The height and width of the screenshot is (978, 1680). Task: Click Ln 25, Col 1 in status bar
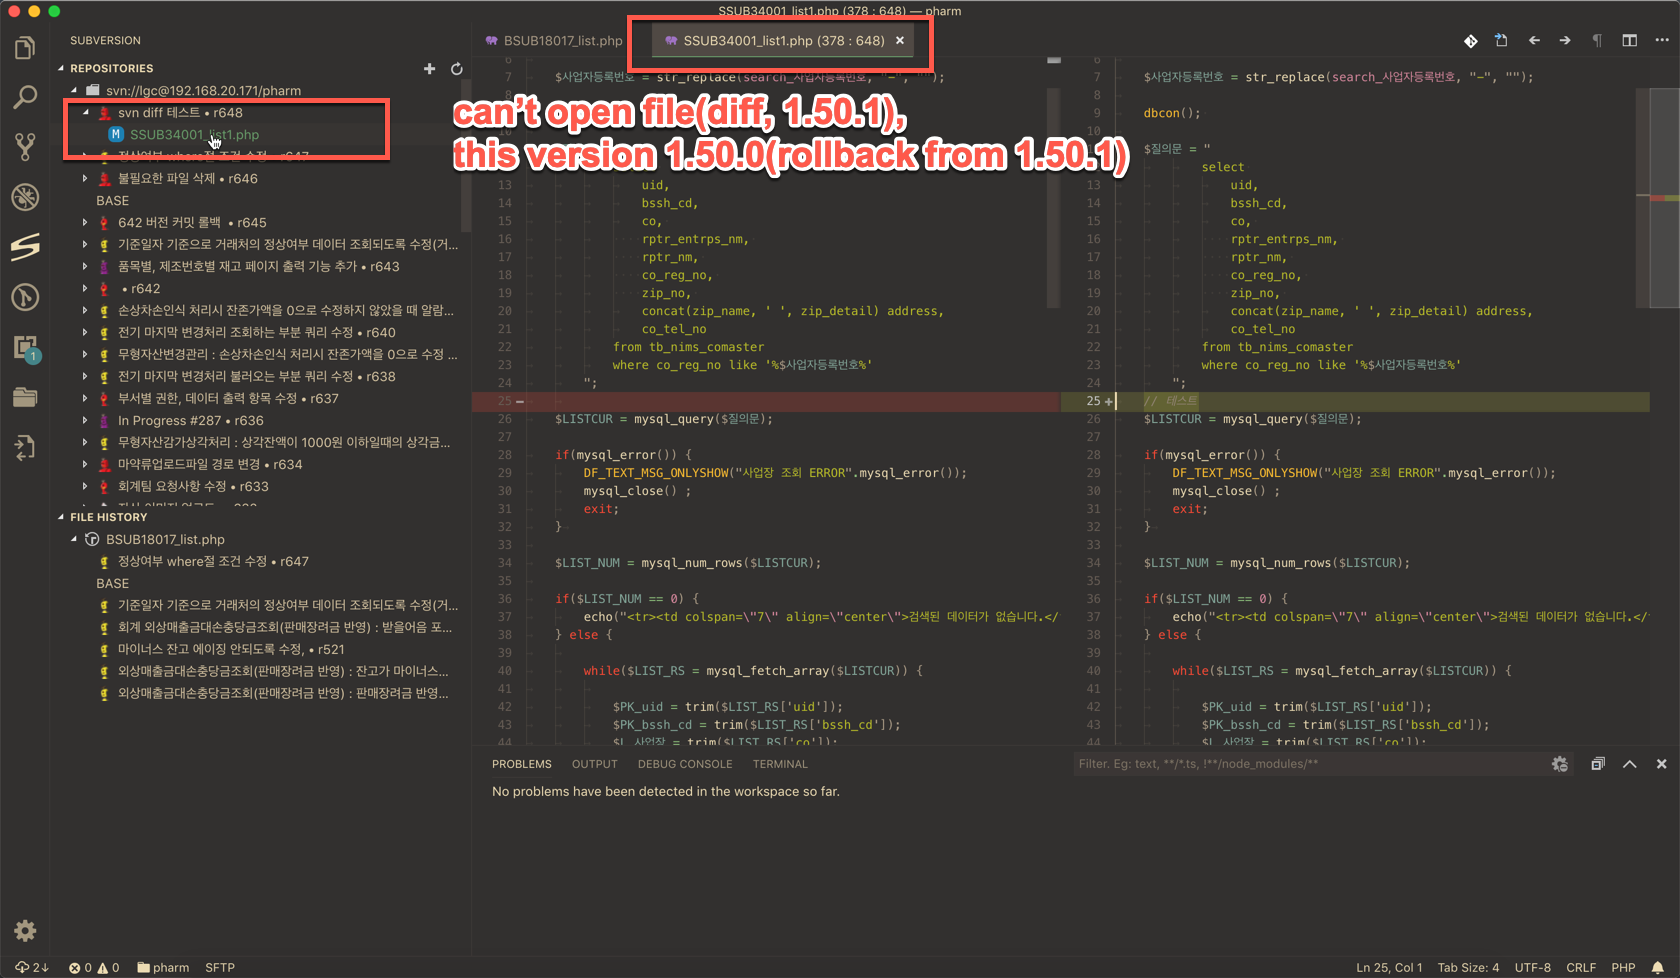click(x=1389, y=967)
